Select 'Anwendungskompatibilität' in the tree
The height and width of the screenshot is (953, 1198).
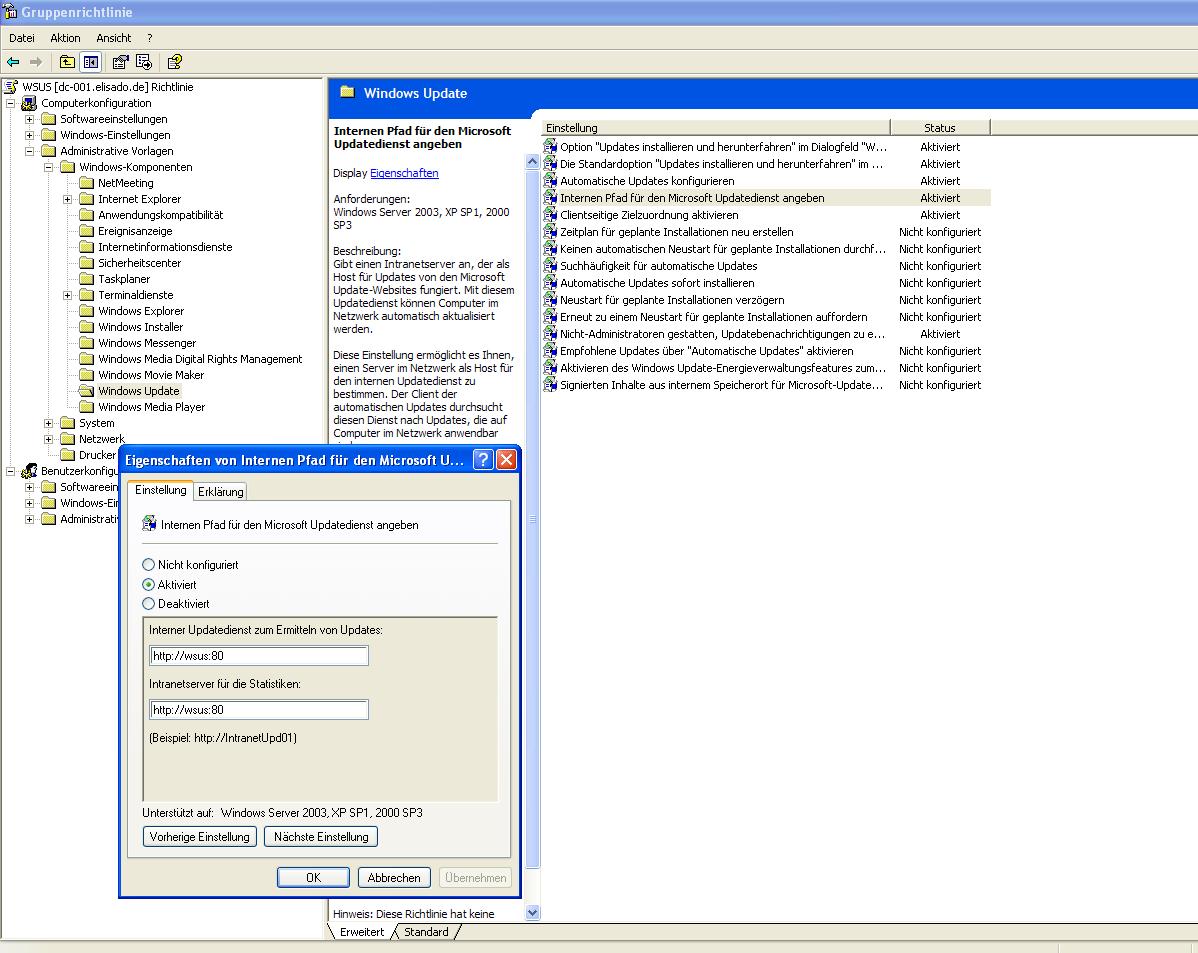coord(160,215)
